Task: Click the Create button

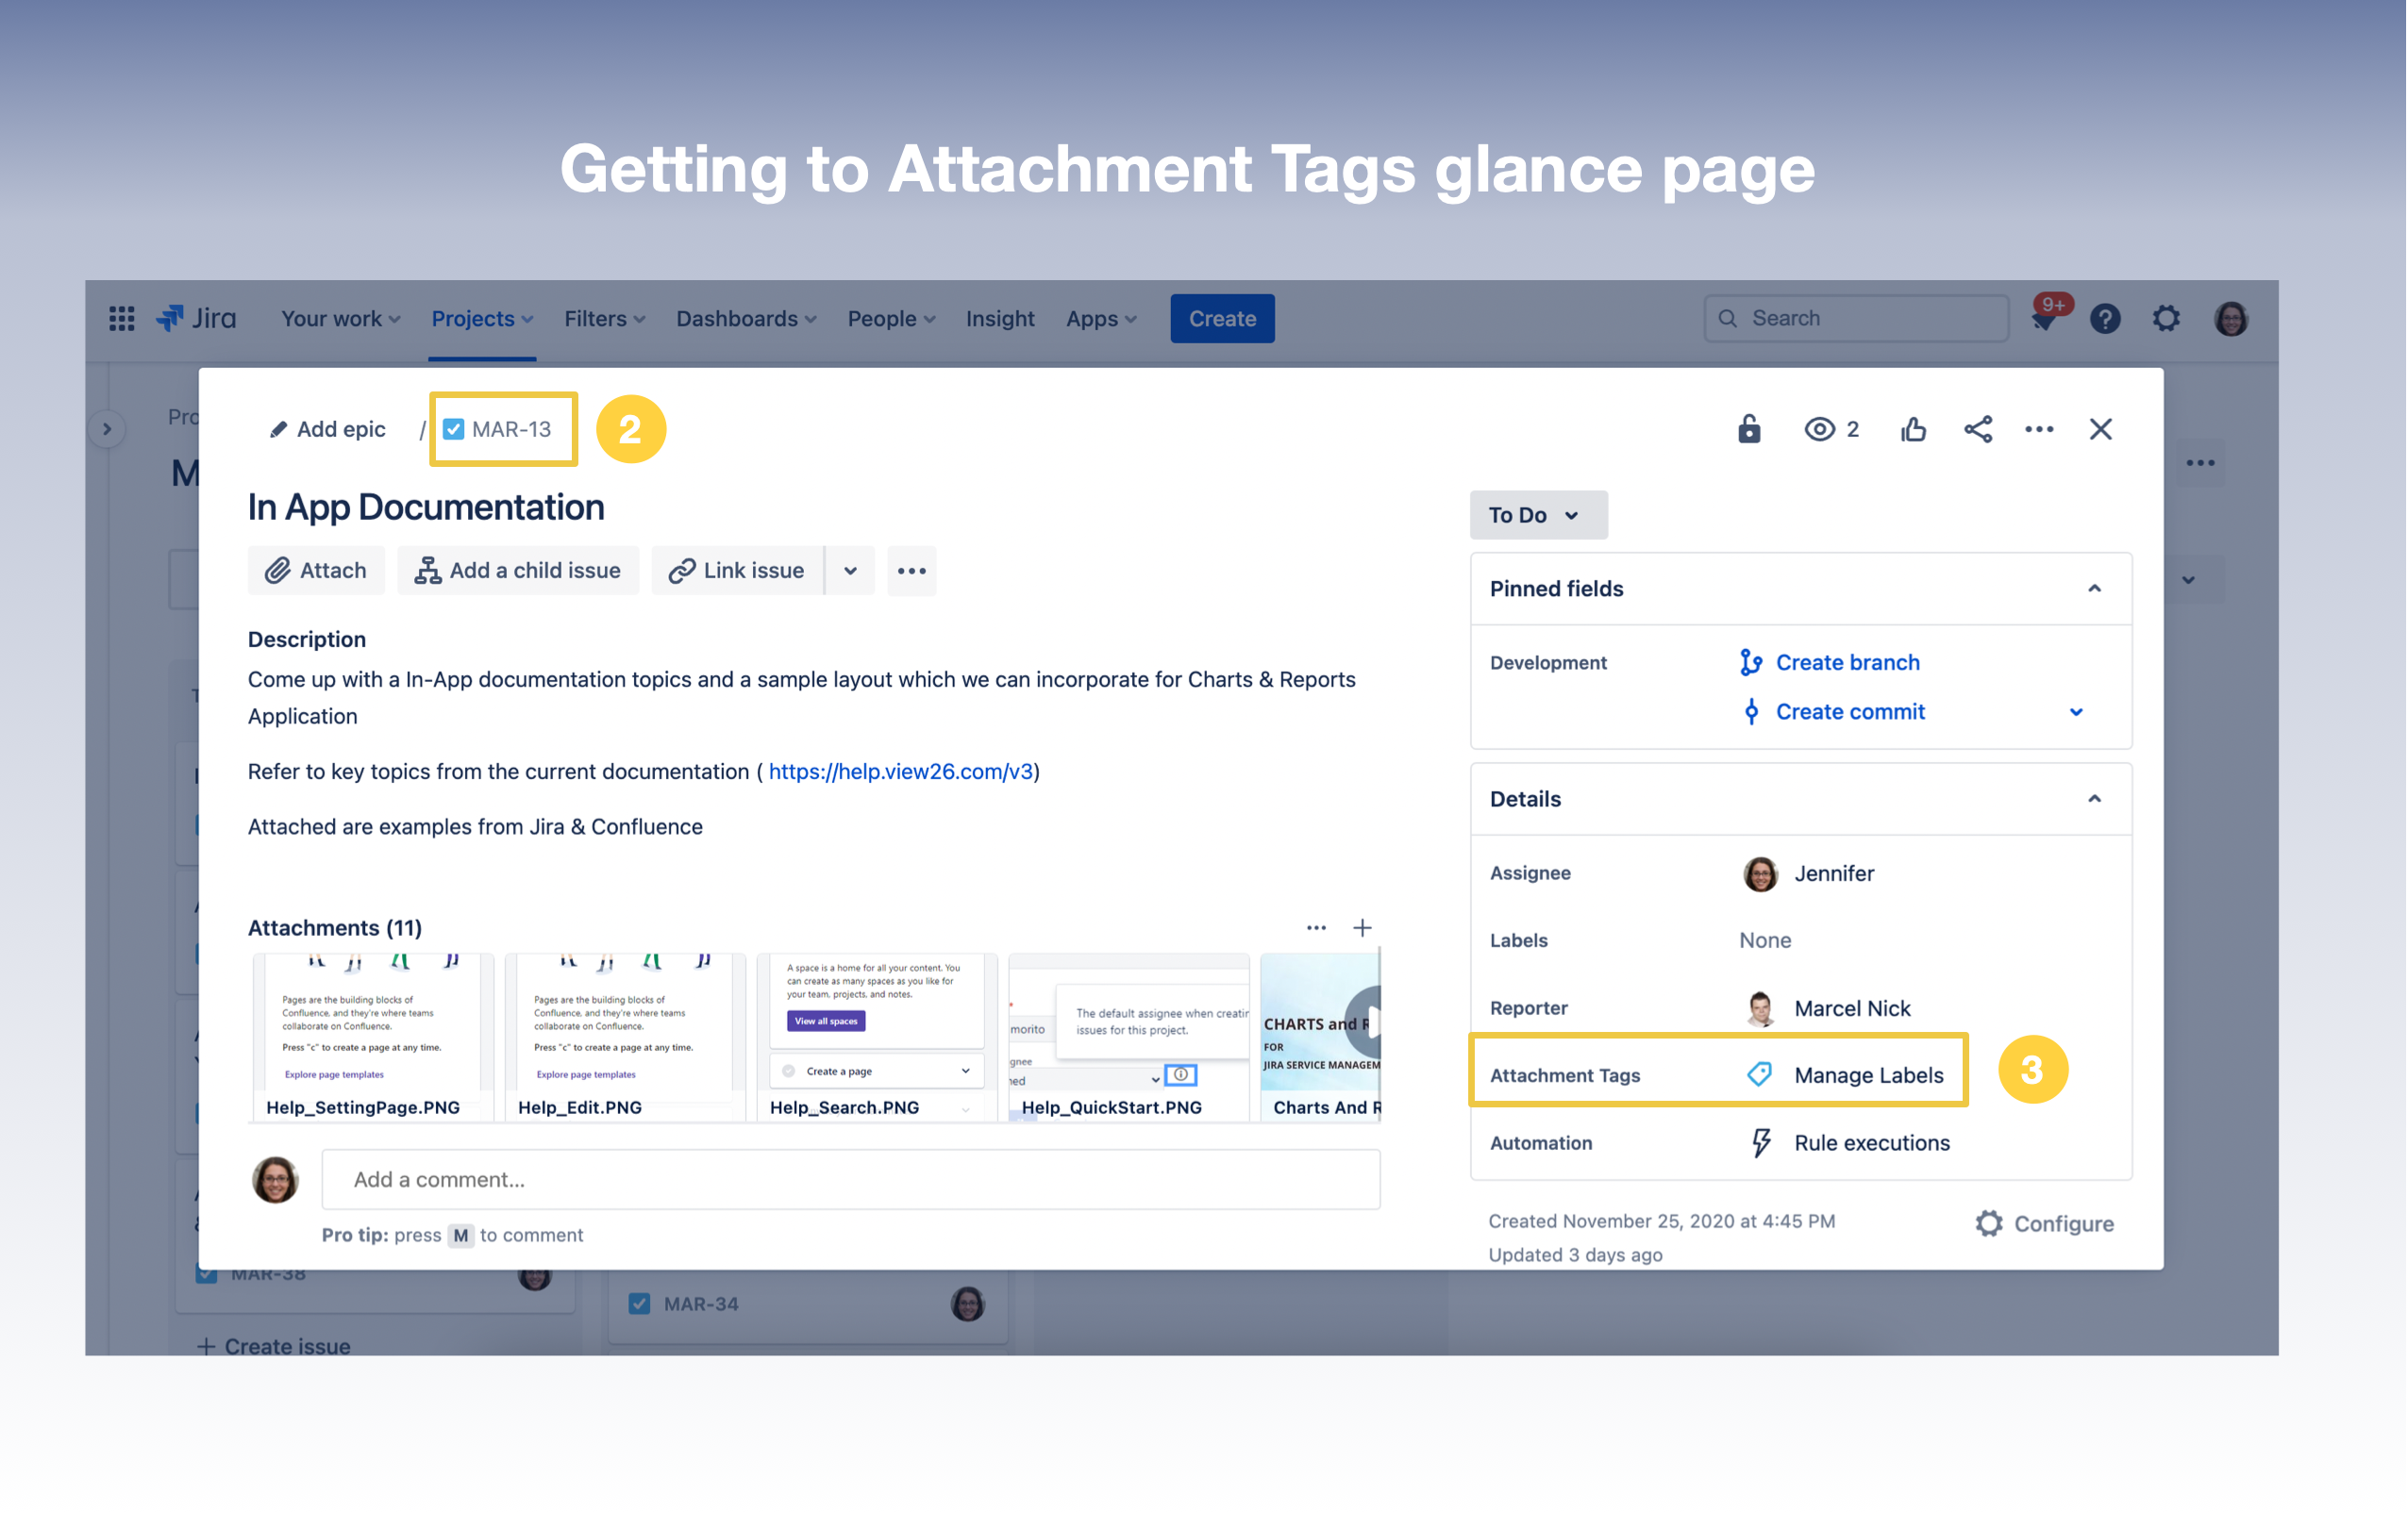Action: (1221, 318)
